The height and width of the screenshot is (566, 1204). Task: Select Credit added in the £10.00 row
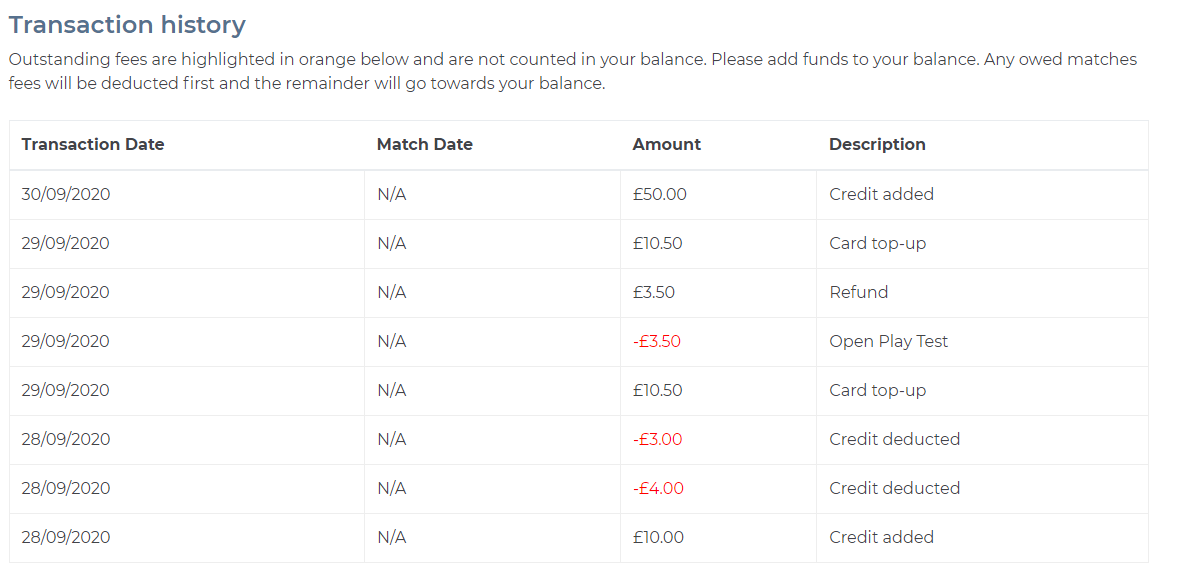click(x=881, y=537)
